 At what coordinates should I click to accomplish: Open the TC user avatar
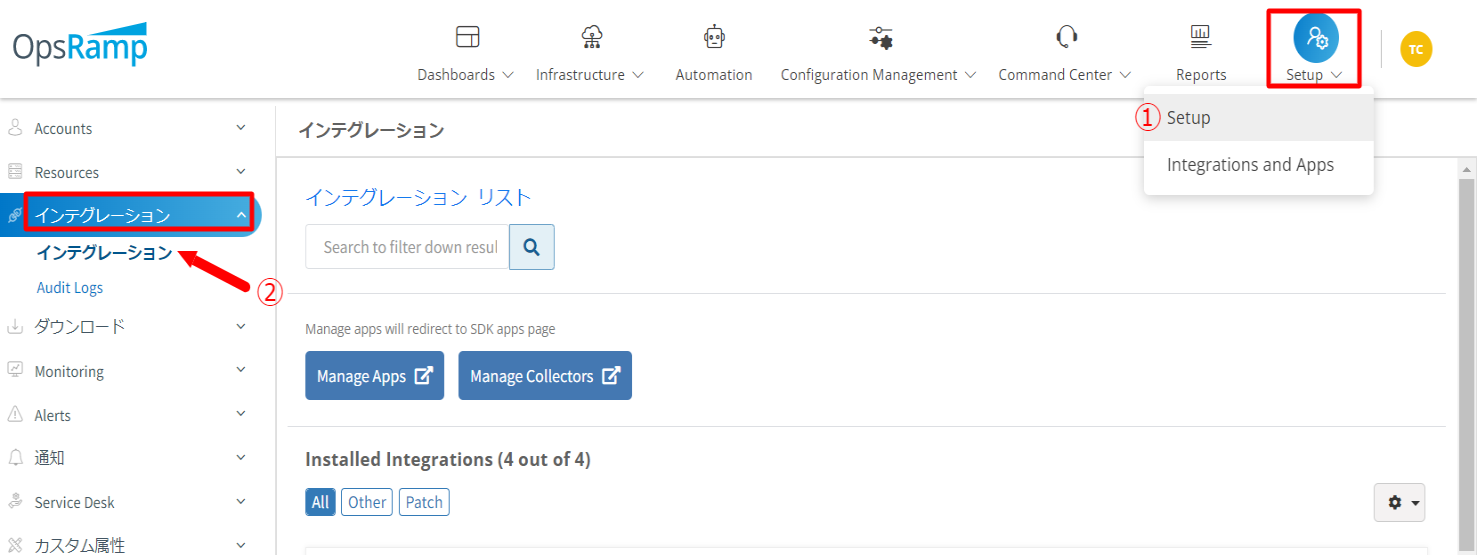[1416, 49]
